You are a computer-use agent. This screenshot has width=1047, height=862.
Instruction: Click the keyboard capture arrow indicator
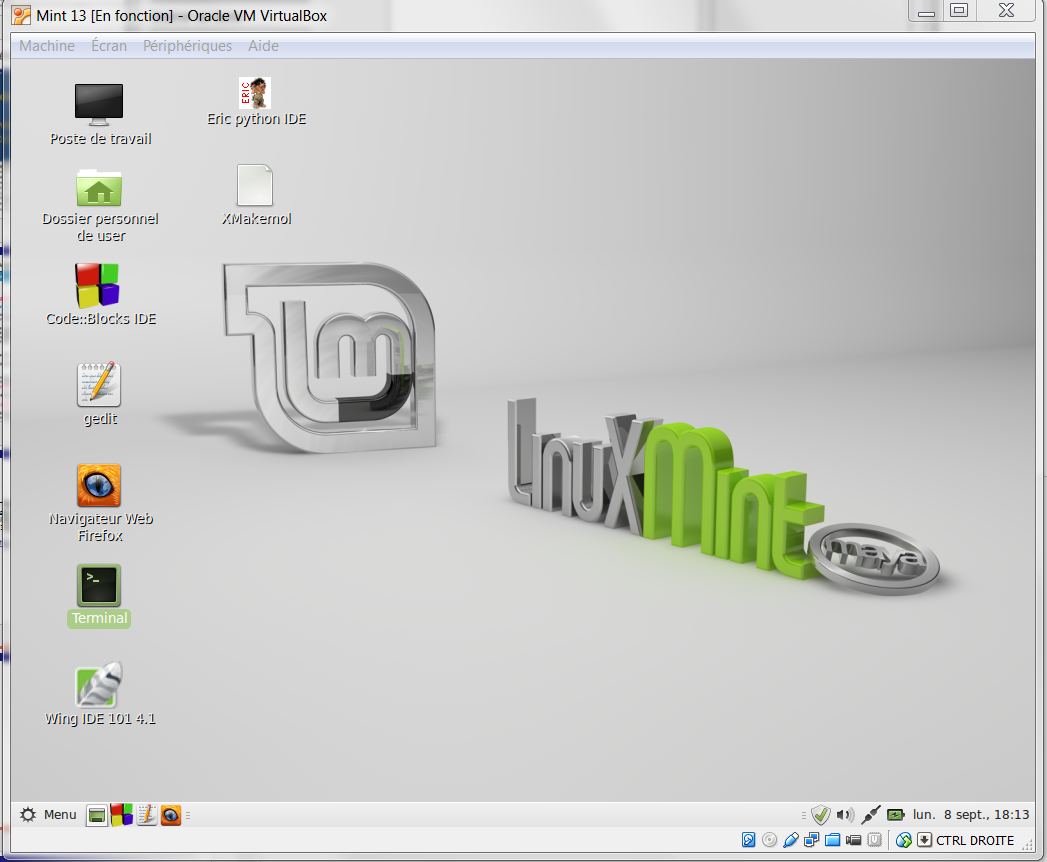[924, 840]
